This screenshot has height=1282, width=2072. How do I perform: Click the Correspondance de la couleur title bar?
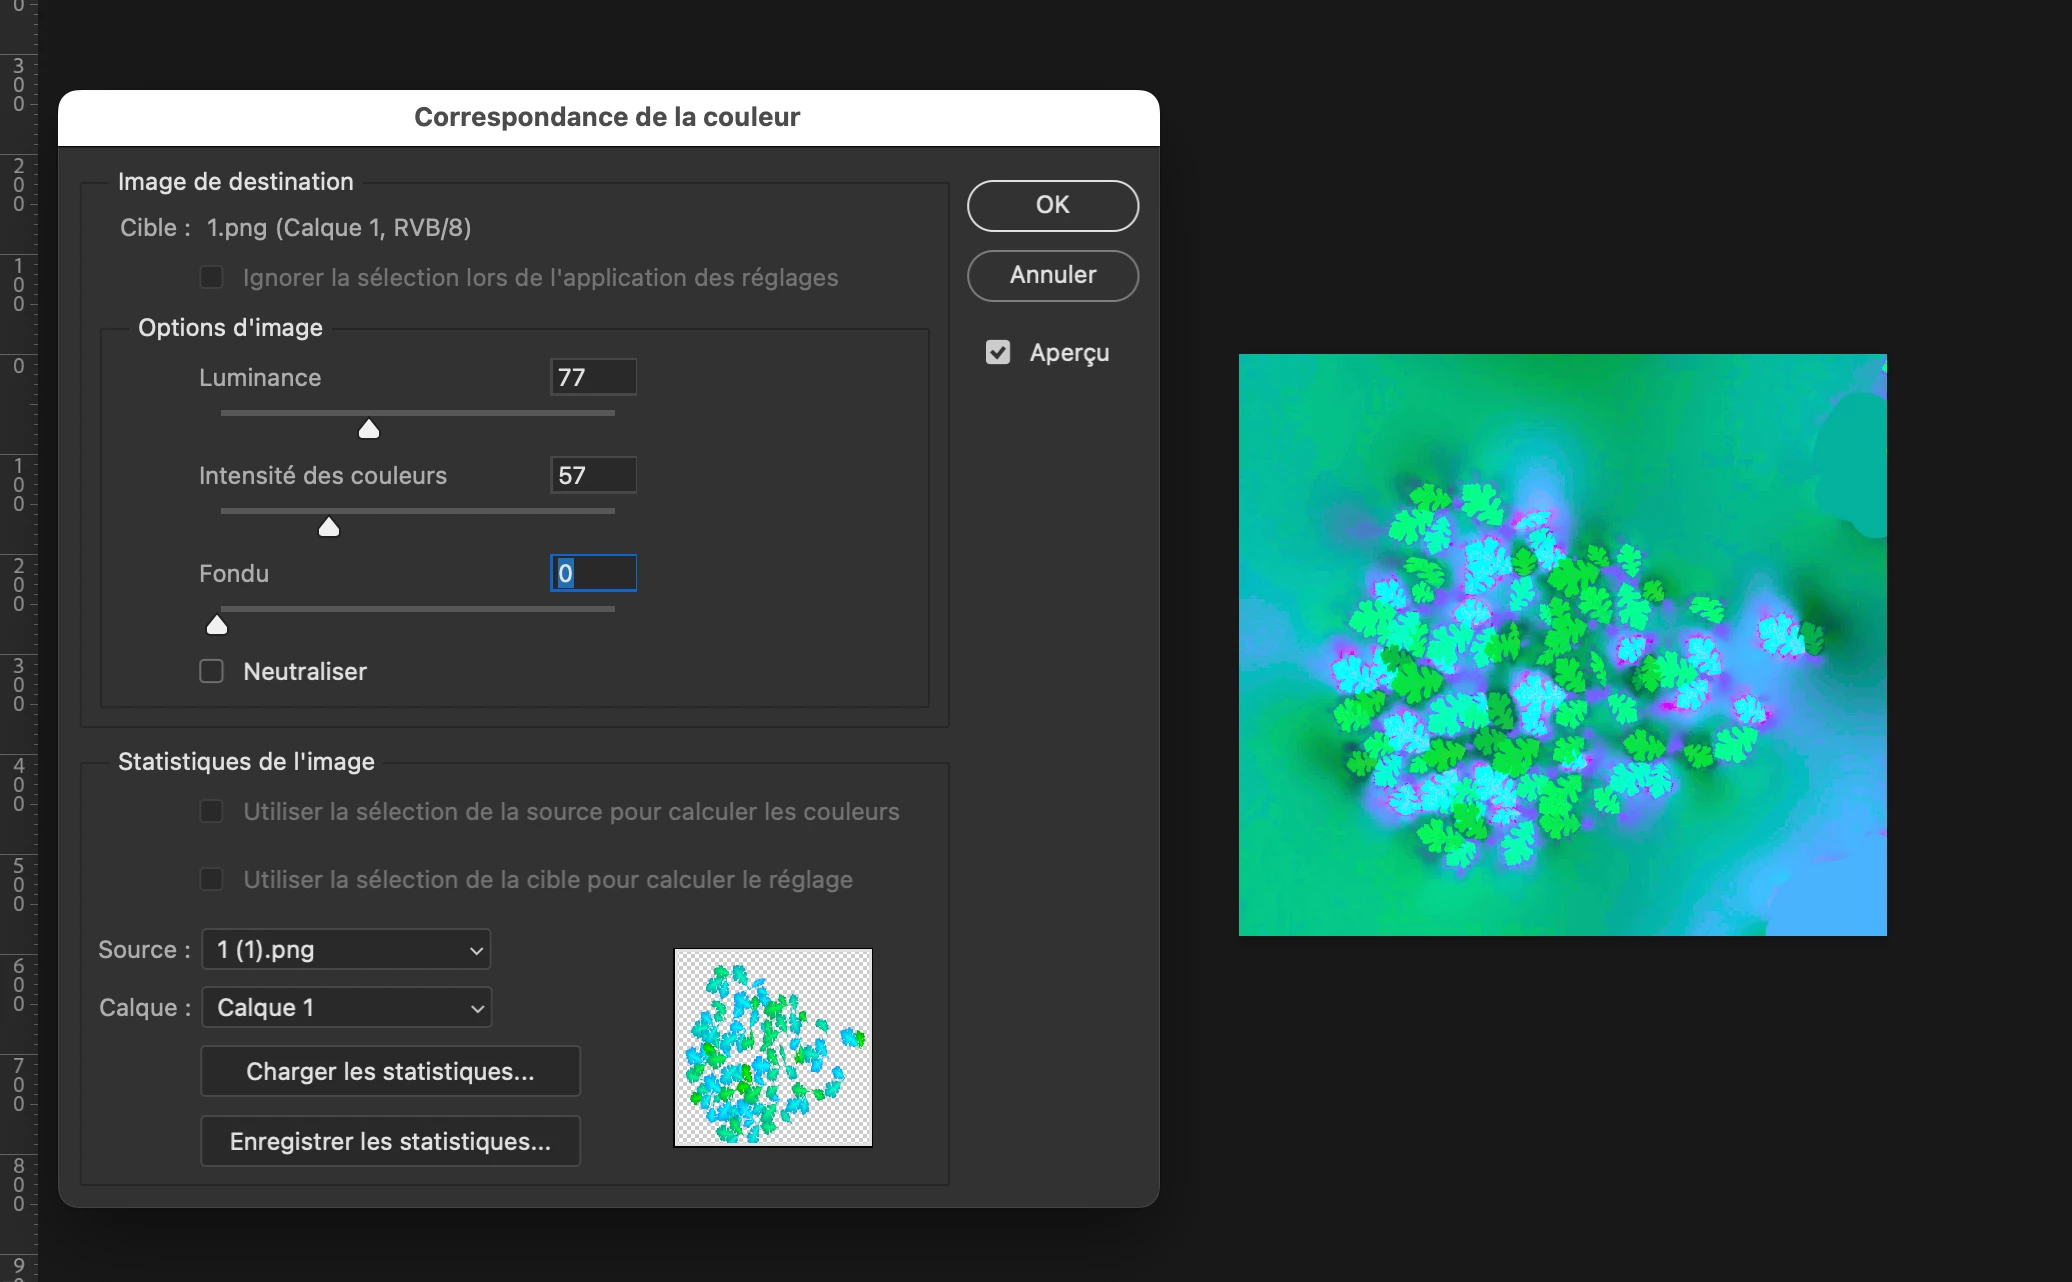[x=608, y=117]
